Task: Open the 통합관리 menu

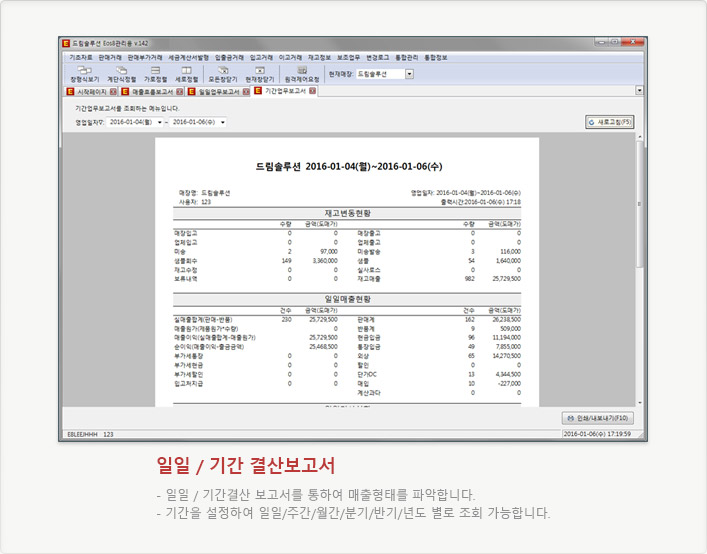Action: point(407,58)
